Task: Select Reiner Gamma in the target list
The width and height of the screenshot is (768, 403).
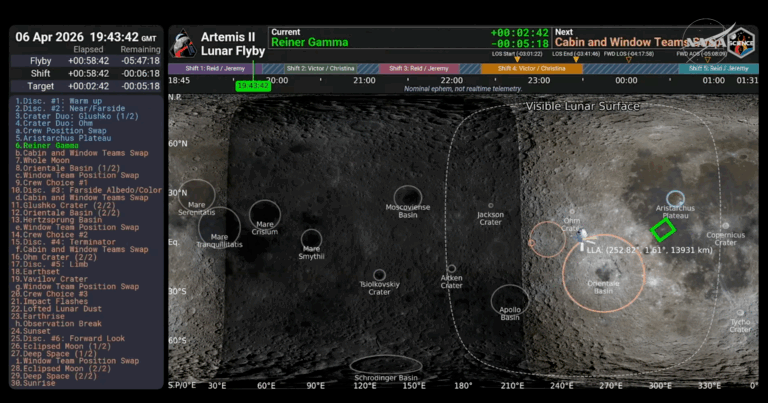Action: (x=46, y=146)
